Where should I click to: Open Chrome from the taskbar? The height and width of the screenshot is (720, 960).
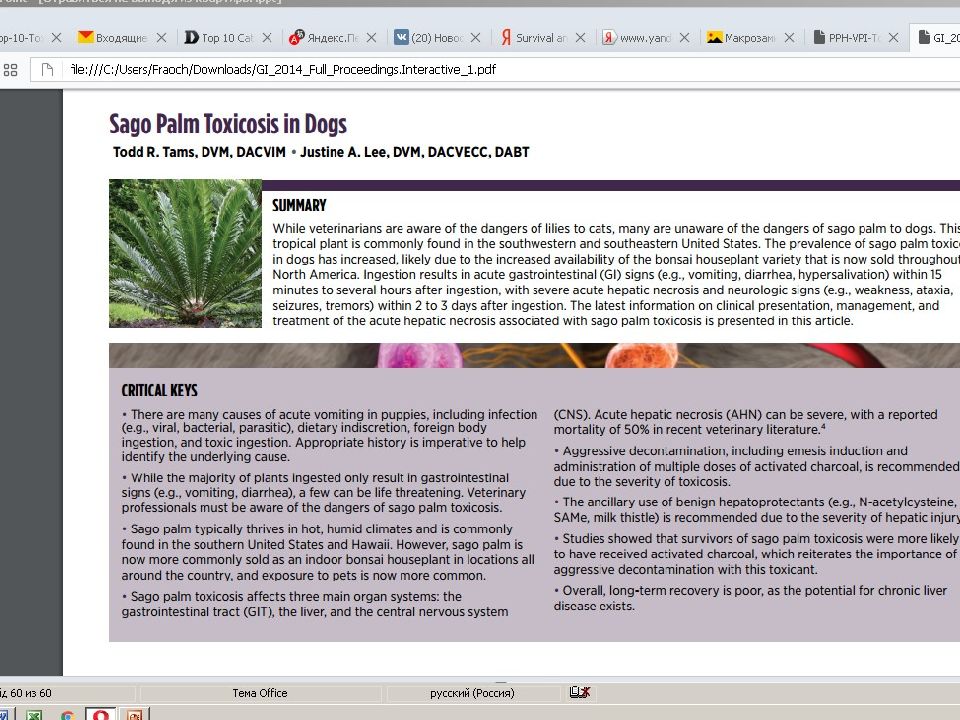tap(68, 714)
